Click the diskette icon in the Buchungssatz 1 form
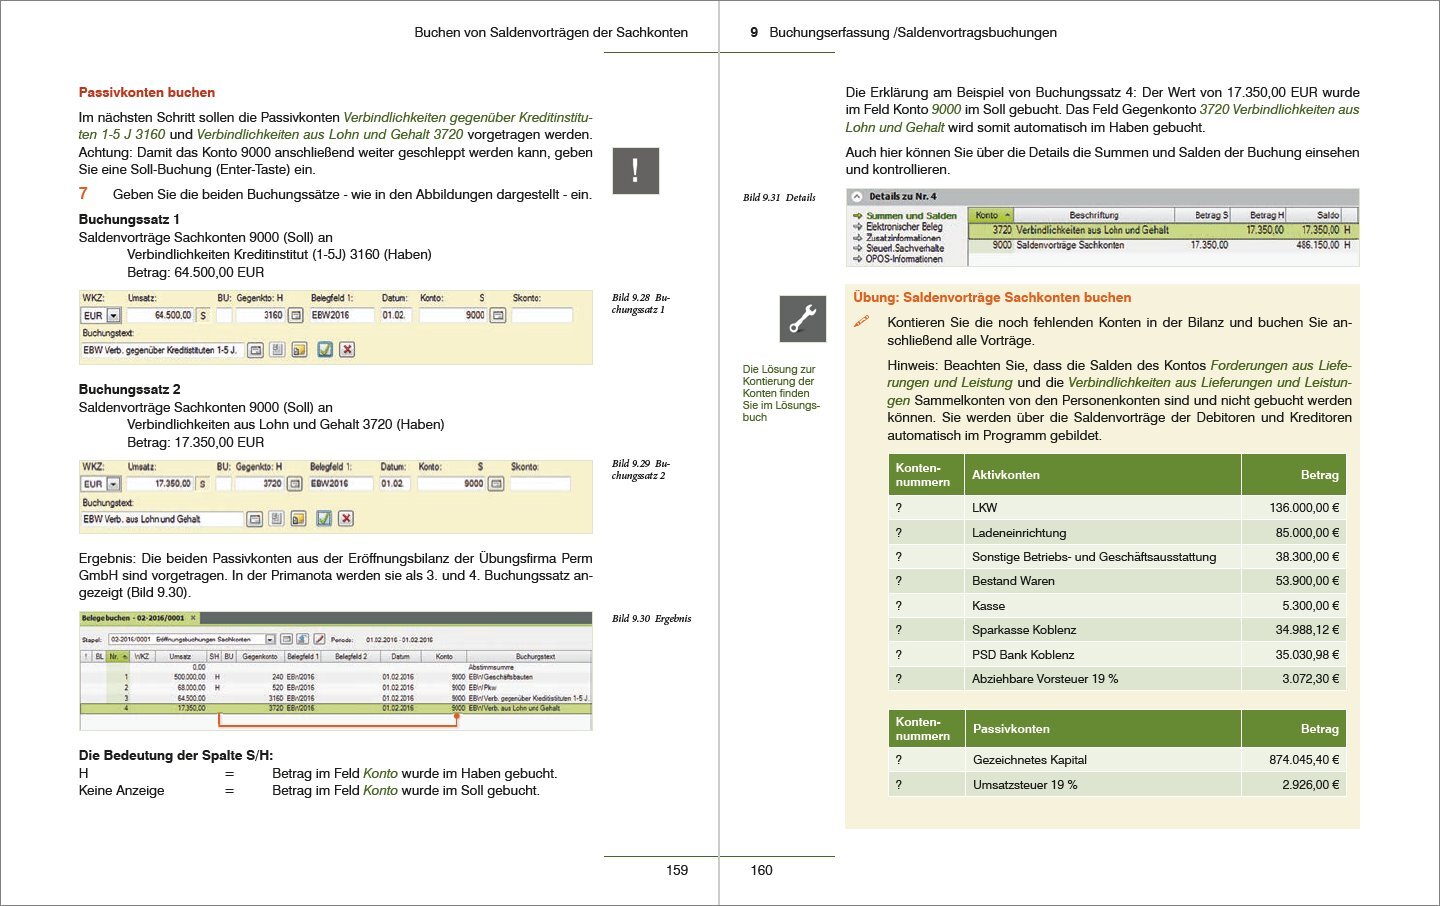 tap(277, 350)
